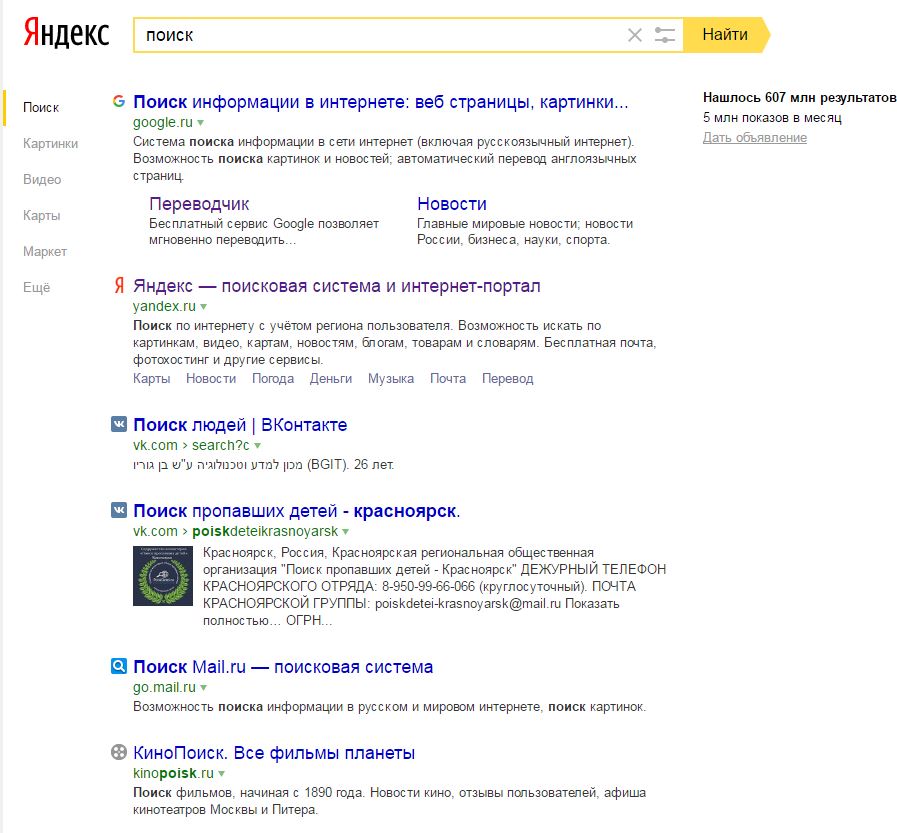Image resolution: width=897 pixels, height=833 pixels.
Task: Click VK favicon beside Поиск пропавших детей result
Action: pyautogui.click(x=118, y=510)
